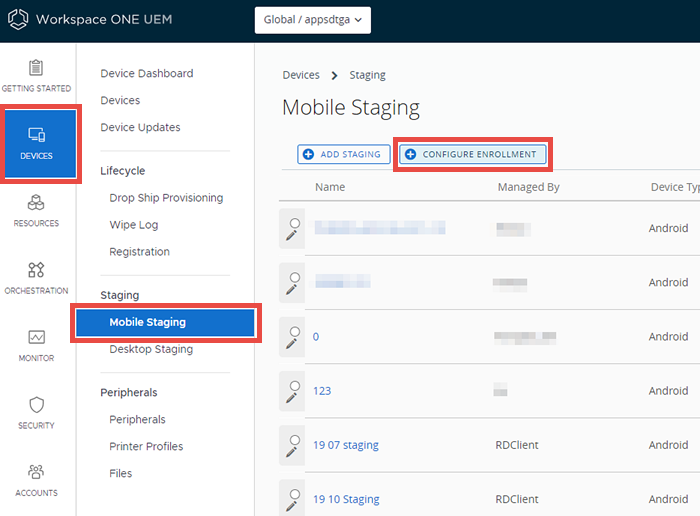
Task: Open the Security shield icon
Action: tap(36, 405)
